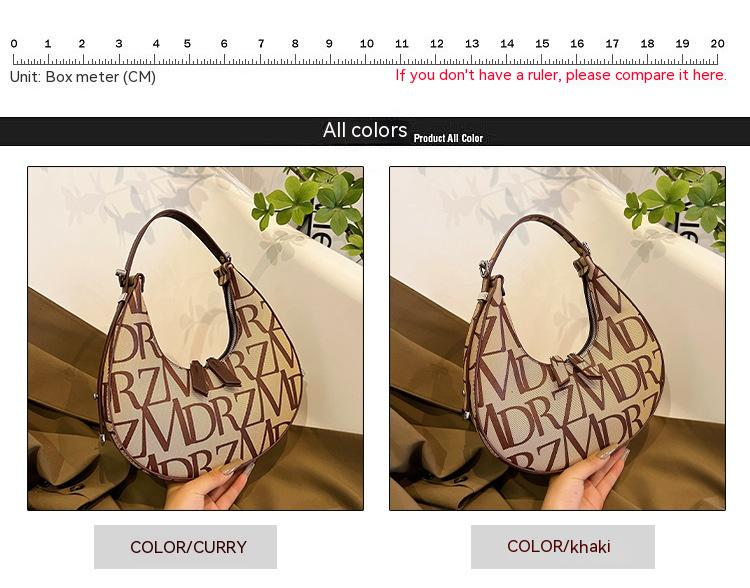This screenshot has height=588, width=750.
Task: Click the hand holding the khaki bag
Action: coord(588,478)
